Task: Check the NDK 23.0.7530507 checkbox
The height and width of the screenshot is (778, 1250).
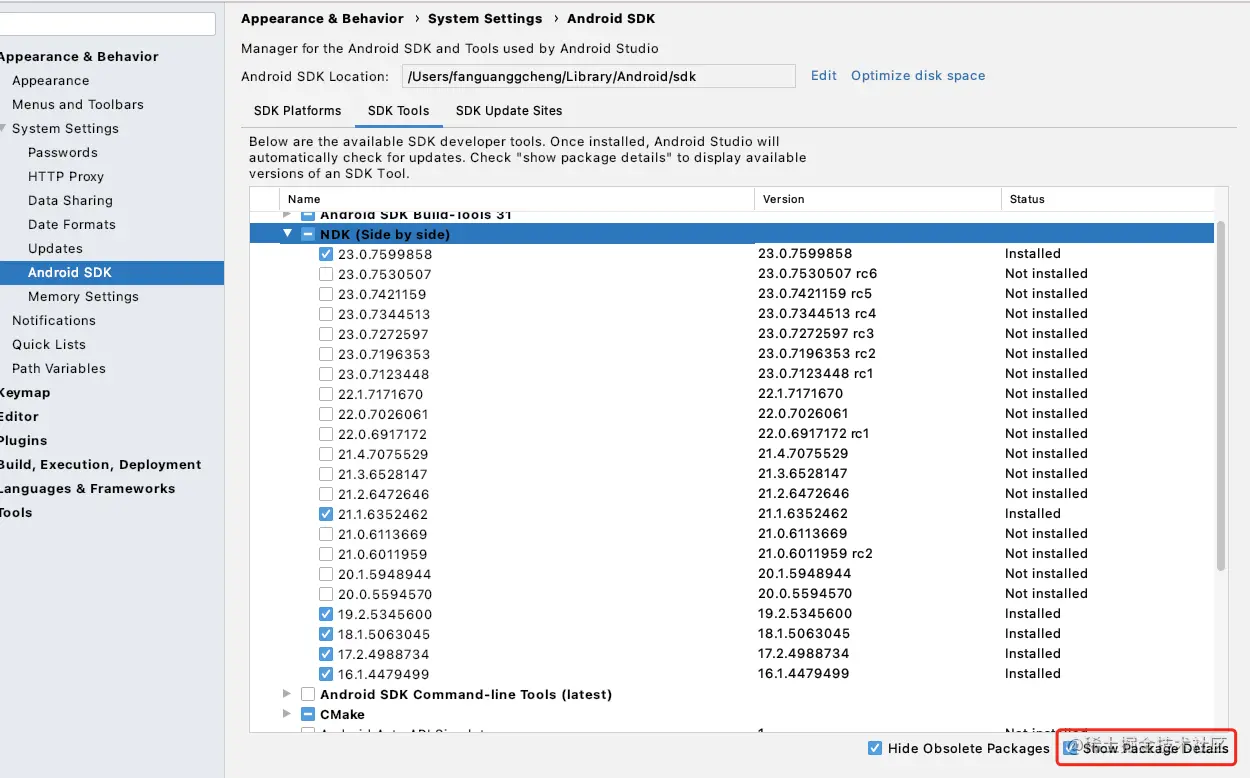Action: [x=326, y=274]
